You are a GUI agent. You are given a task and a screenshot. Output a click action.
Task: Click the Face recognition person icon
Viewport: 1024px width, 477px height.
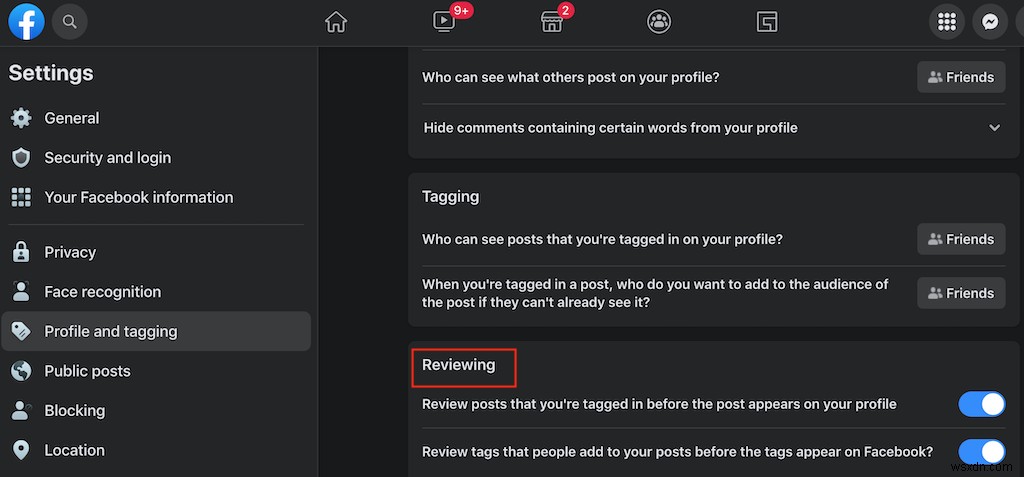pyautogui.click(x=22, y=292)
